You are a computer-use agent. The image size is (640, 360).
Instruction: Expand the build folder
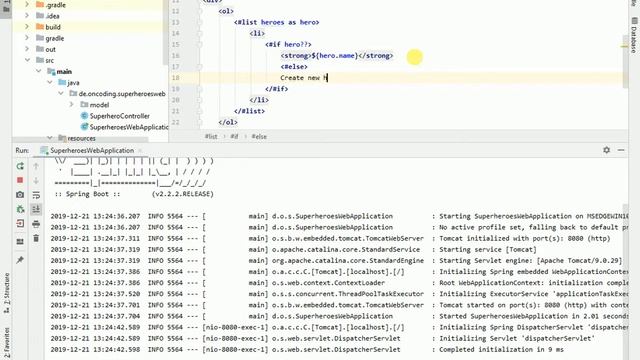pyautogui.click(x=27, y=27)
